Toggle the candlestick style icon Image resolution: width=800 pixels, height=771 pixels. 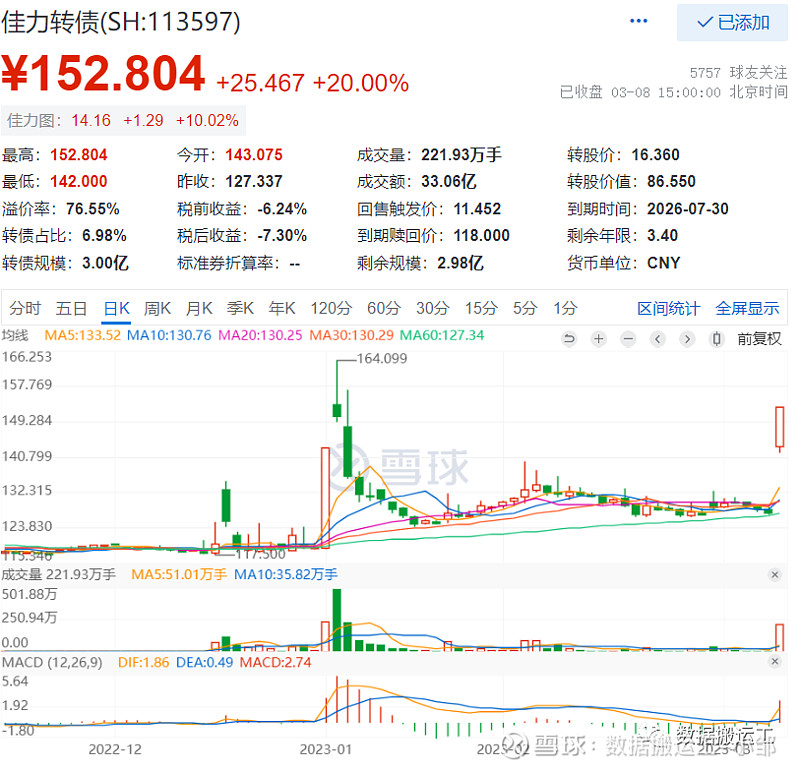717,338
